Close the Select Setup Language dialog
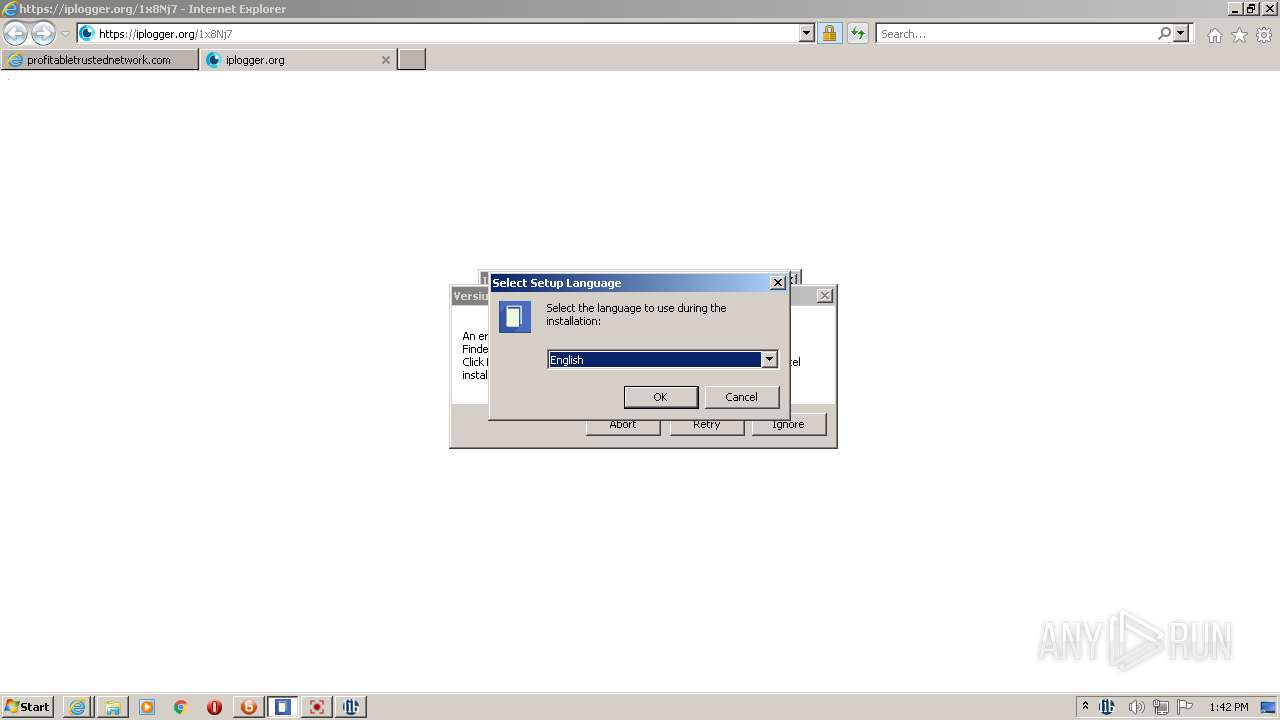The height and width of the screenshot is (720, 1280). click(x=777, y=283)
